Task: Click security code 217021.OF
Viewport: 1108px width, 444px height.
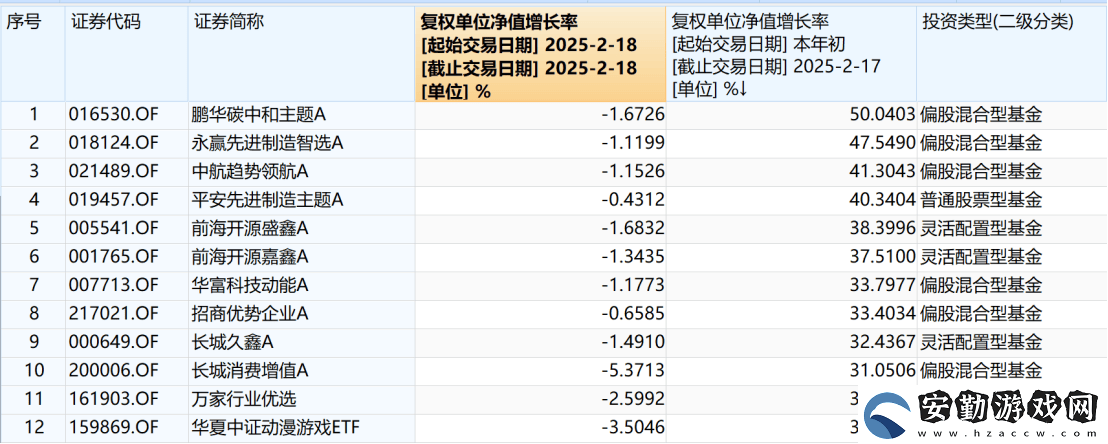Action: pos(114,314)
